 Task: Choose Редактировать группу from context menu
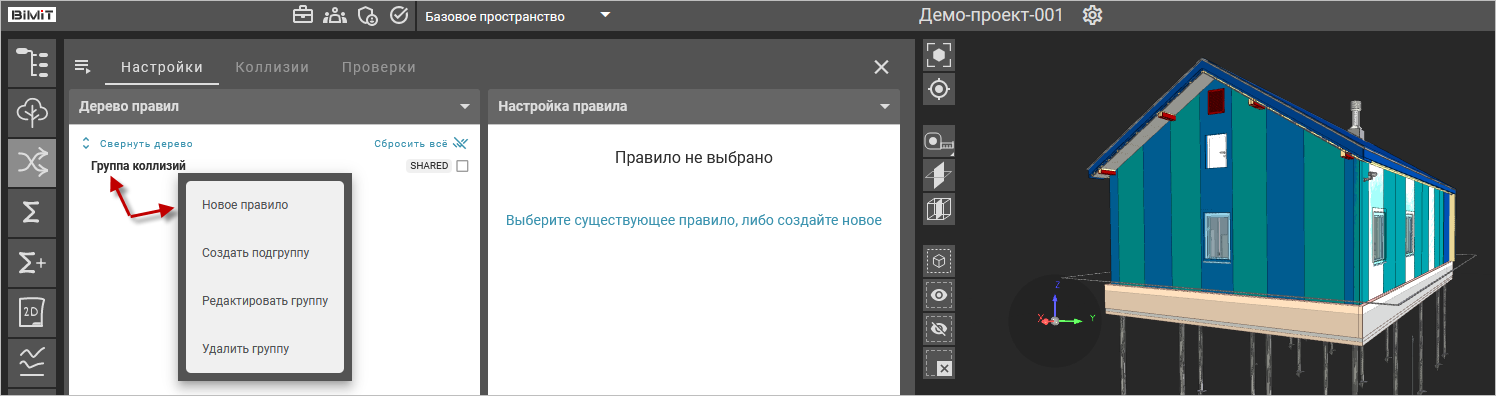click(x=264, y=301)
